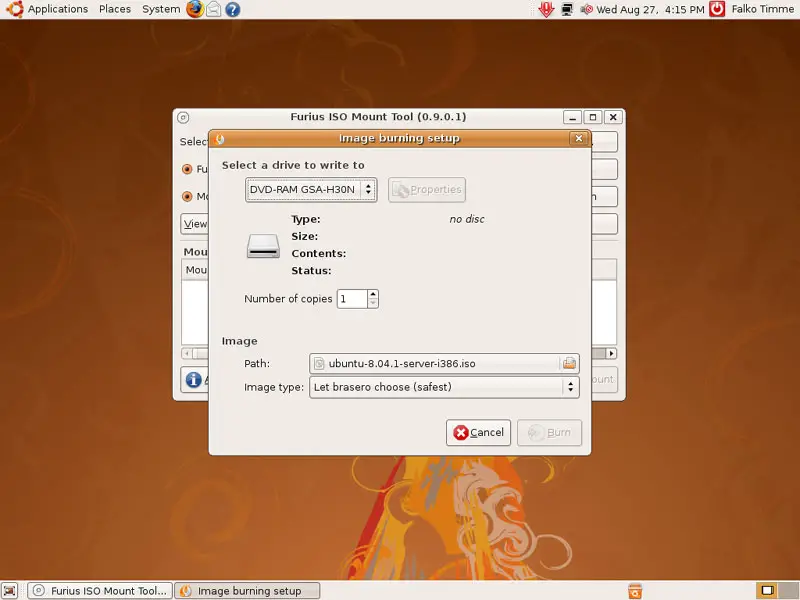Select first radio button in Furius window

pos(187,169)
